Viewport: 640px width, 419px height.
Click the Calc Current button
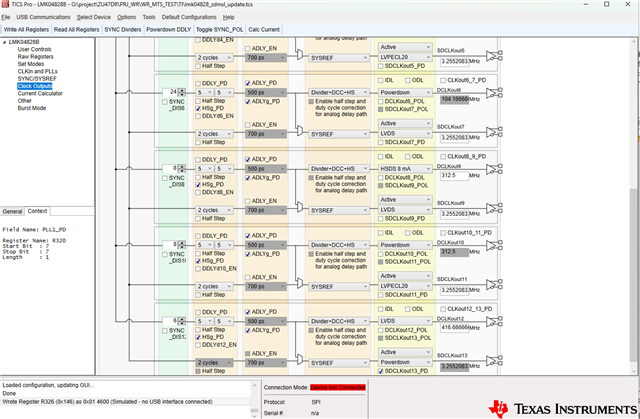[x=264, y=29]
